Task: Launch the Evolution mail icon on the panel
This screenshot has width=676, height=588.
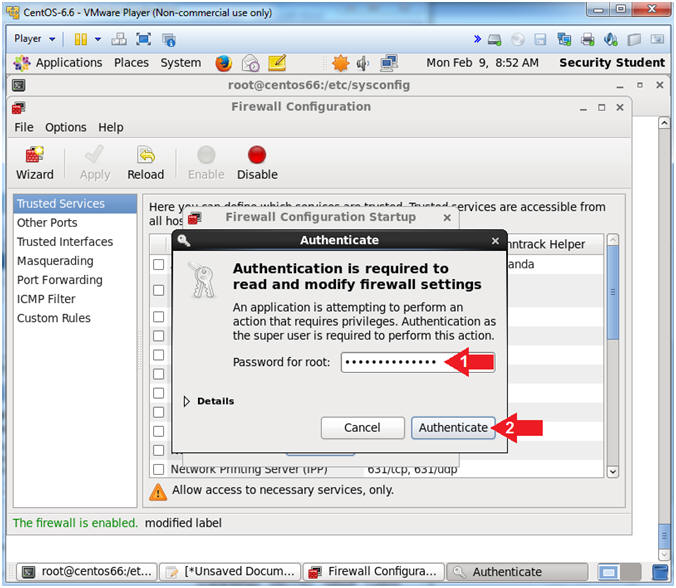Action: pyautogui.click(x=250, y=63)
